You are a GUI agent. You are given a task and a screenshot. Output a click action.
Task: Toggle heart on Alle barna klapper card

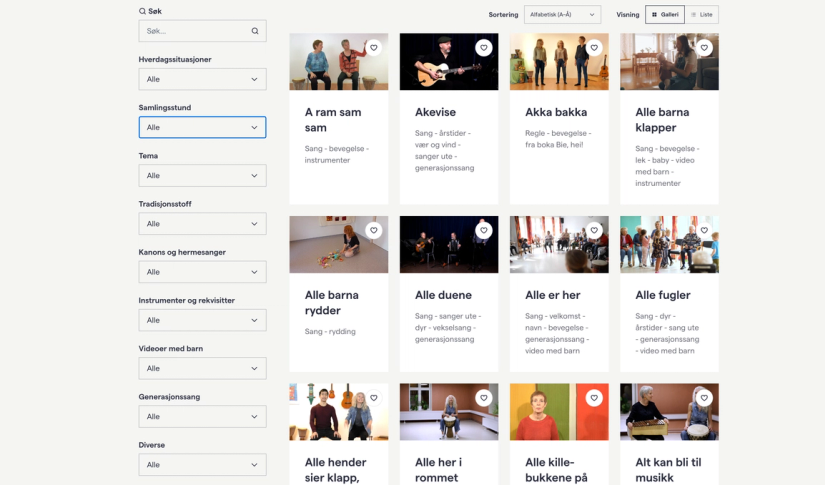coord(704,48)
